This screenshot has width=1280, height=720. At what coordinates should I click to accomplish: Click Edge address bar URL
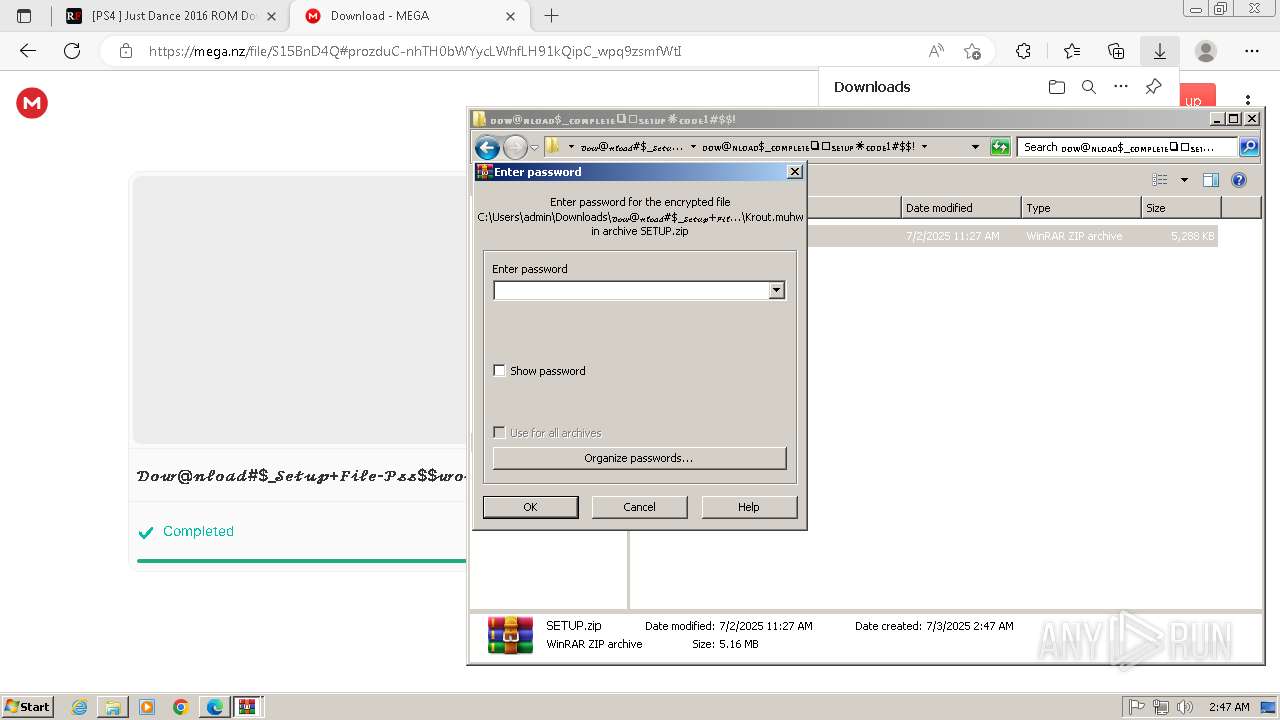pos(415,51)
